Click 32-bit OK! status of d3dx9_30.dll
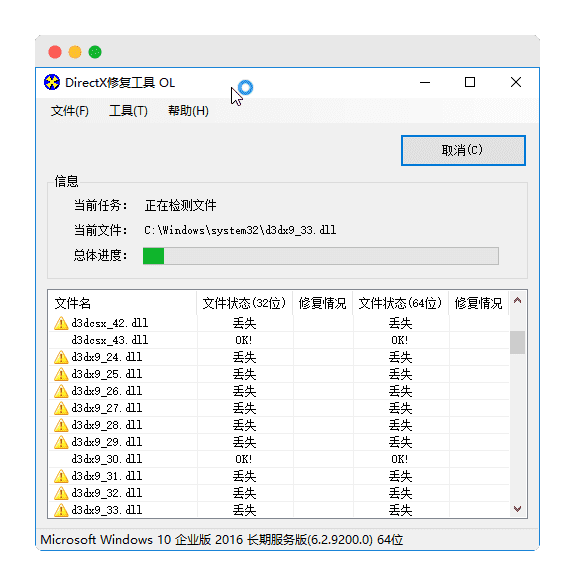 pyautogui.click(x=244, y=459)
